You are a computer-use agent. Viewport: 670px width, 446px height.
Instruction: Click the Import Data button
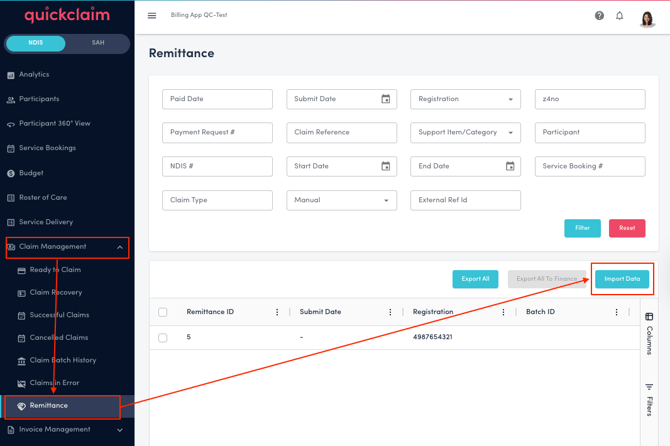pos(622,279)
